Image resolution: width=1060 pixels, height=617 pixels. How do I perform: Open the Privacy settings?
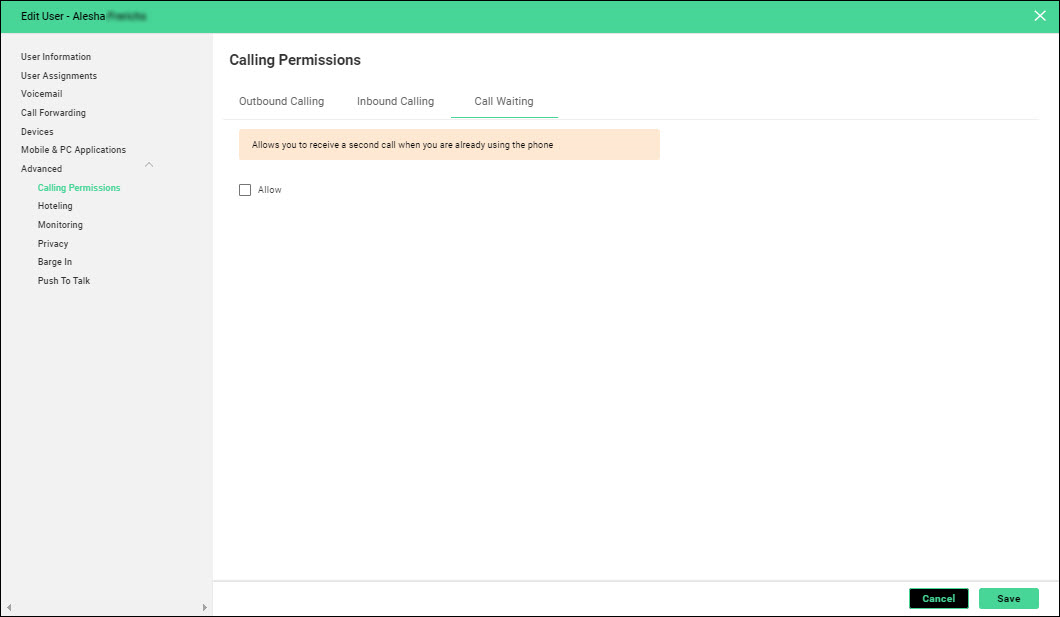53,244
